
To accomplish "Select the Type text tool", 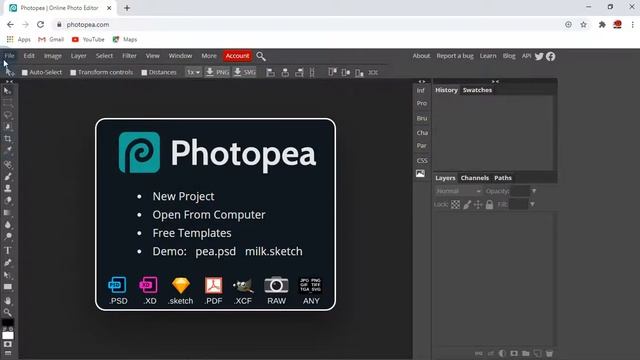I will 7,250.
